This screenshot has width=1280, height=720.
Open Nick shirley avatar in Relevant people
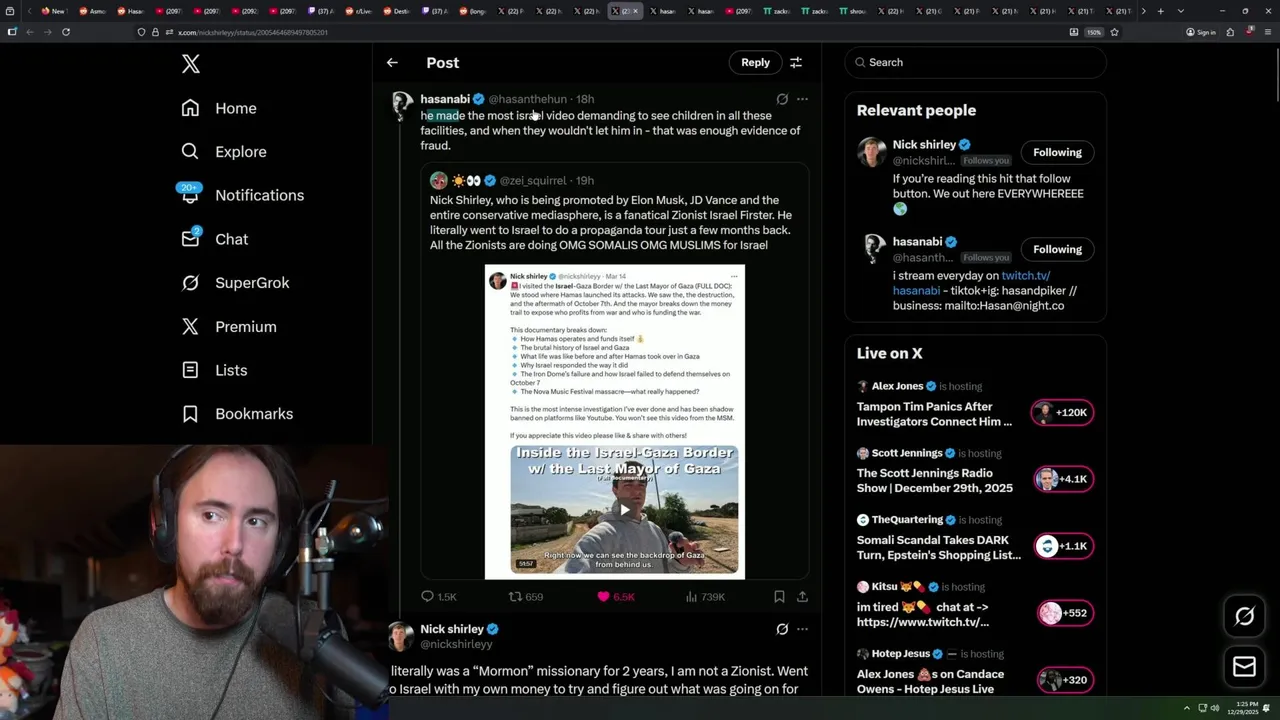[872, 152]
